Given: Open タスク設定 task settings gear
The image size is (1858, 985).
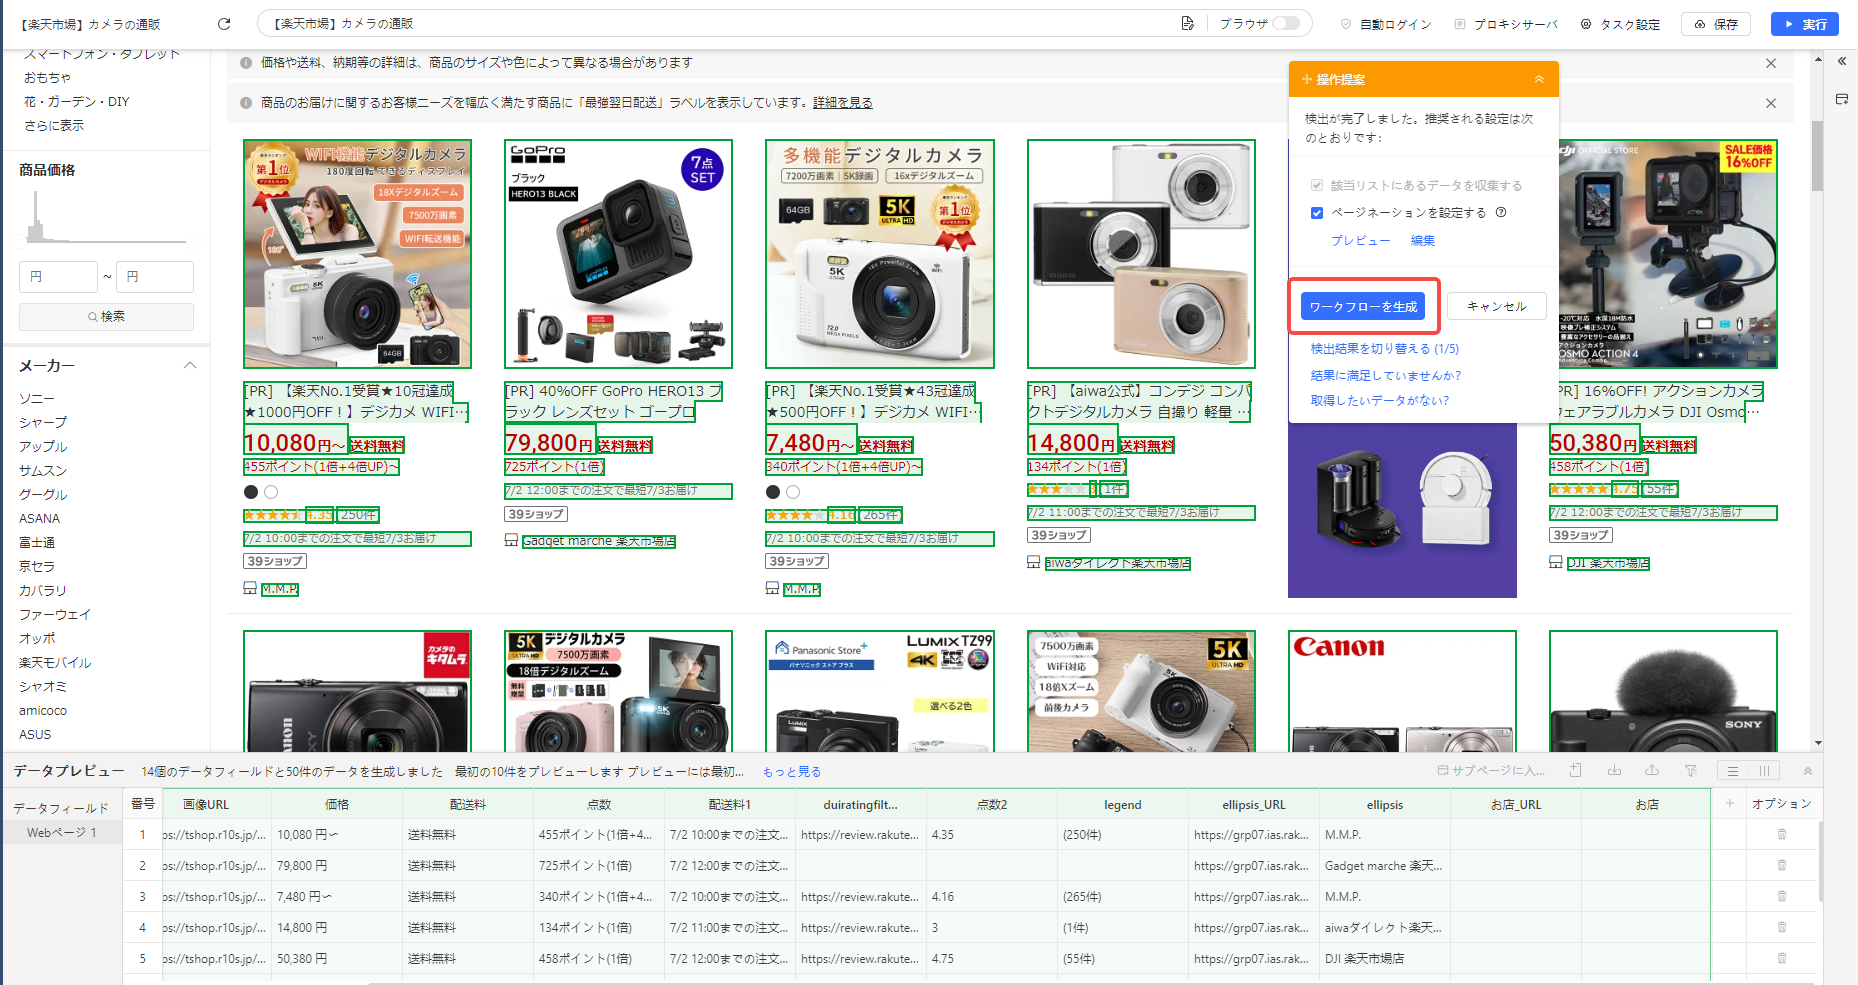Looking at the screenshot, I should pos(1620,24).
